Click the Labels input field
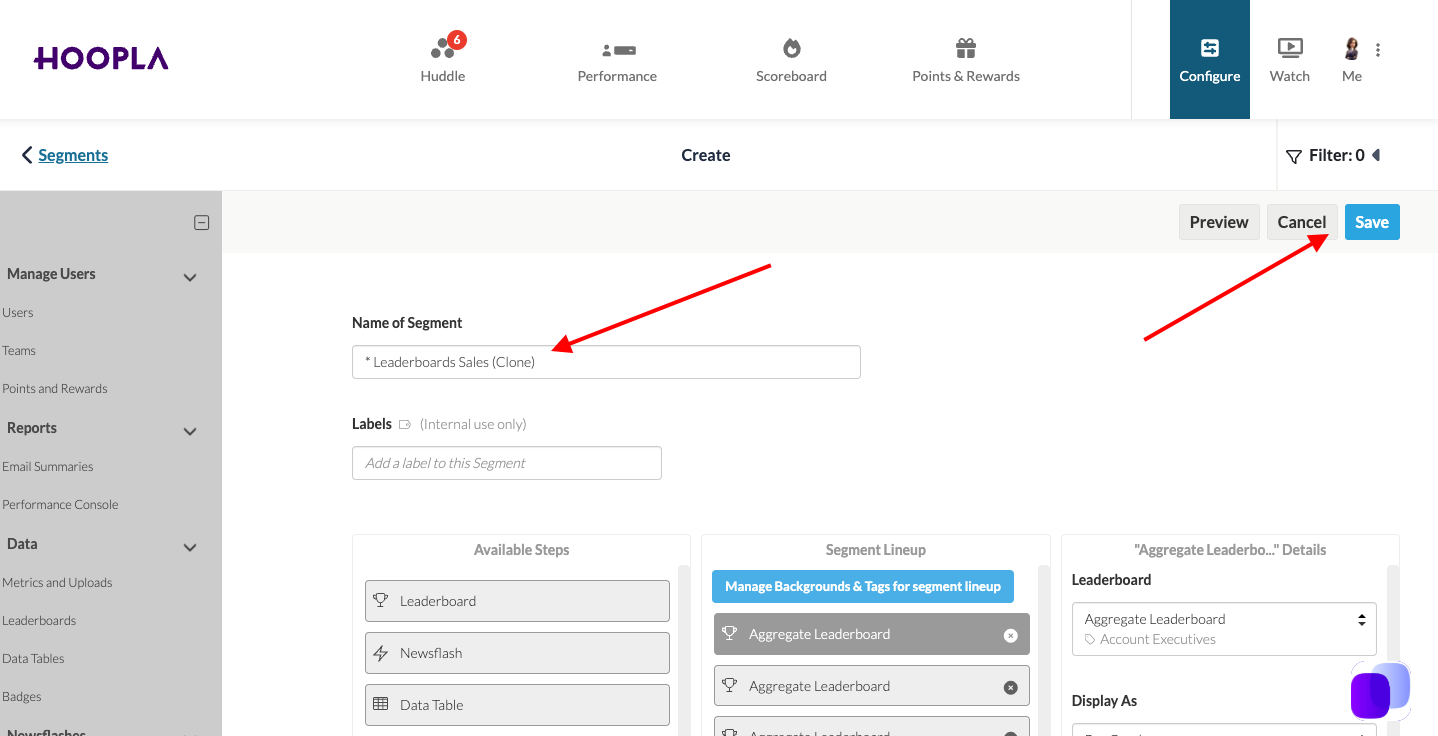Image resolution: width=1438 pixels, height=736 pixels. pos(507,463)
